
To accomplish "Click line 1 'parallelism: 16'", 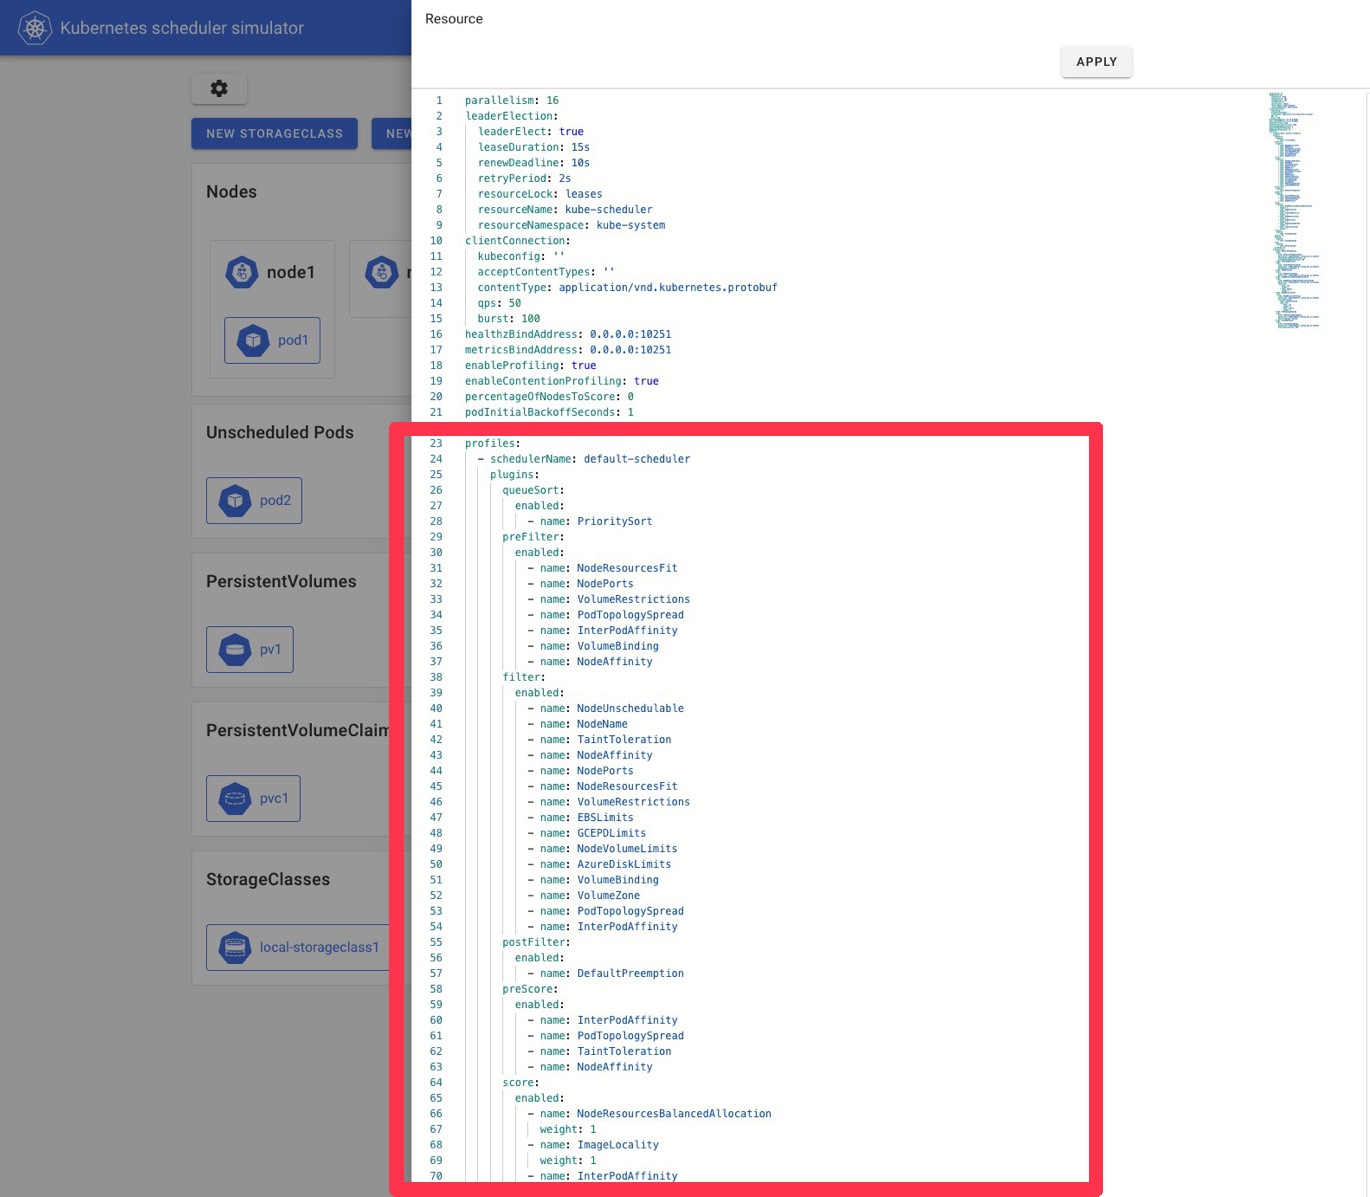I will tap(512, 100).
